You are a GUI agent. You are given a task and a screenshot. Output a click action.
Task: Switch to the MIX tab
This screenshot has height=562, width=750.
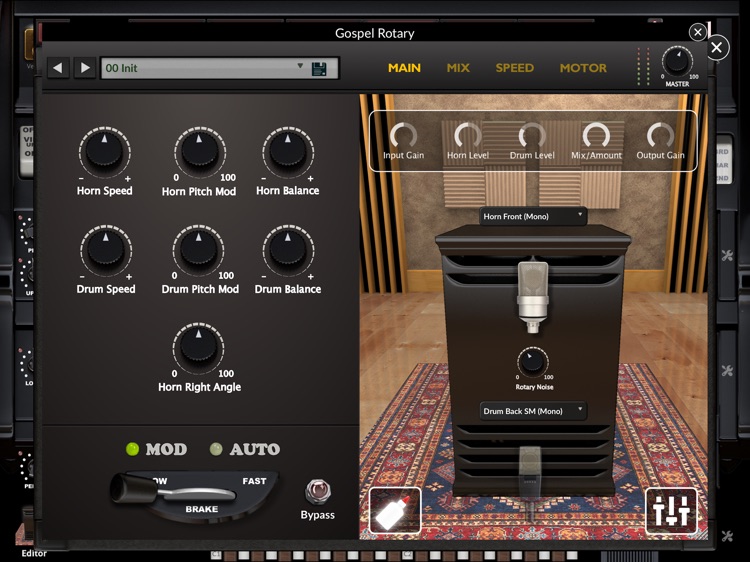point(458,68)
